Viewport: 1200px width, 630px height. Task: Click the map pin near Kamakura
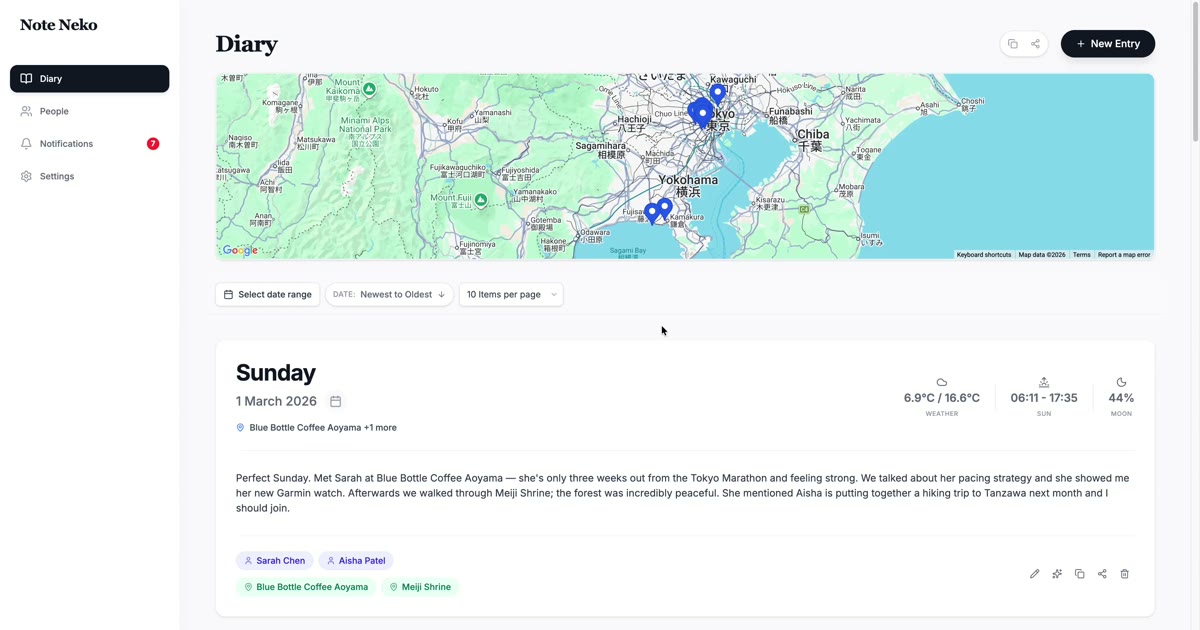coord(665,209)
